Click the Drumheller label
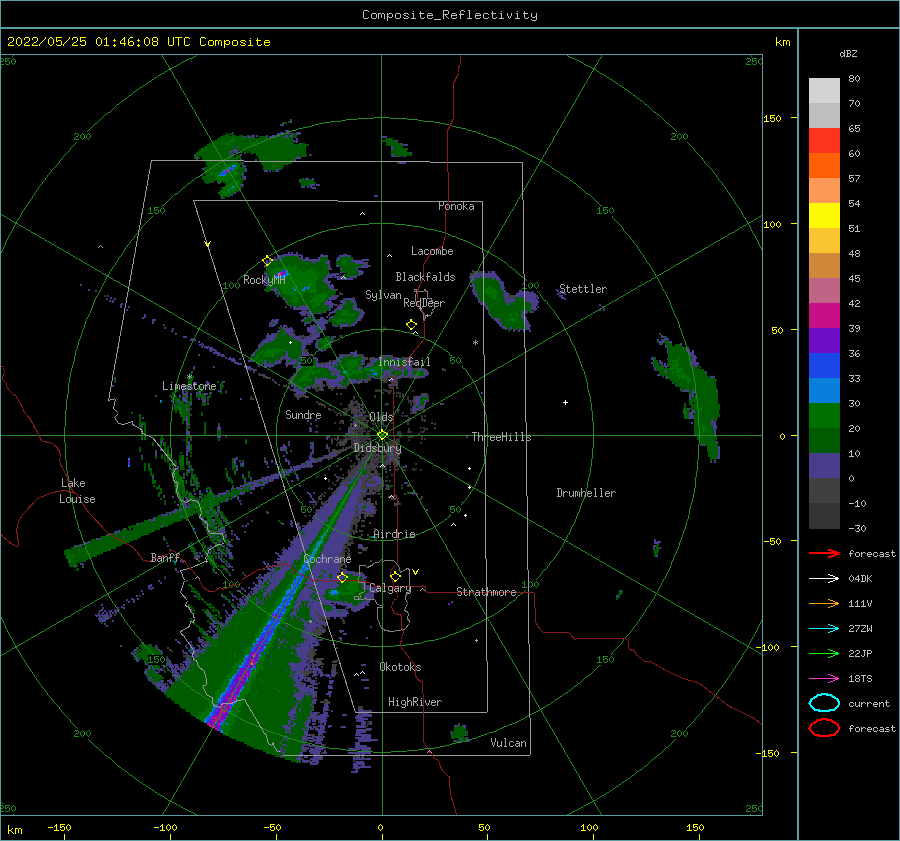 pos(586,493)
